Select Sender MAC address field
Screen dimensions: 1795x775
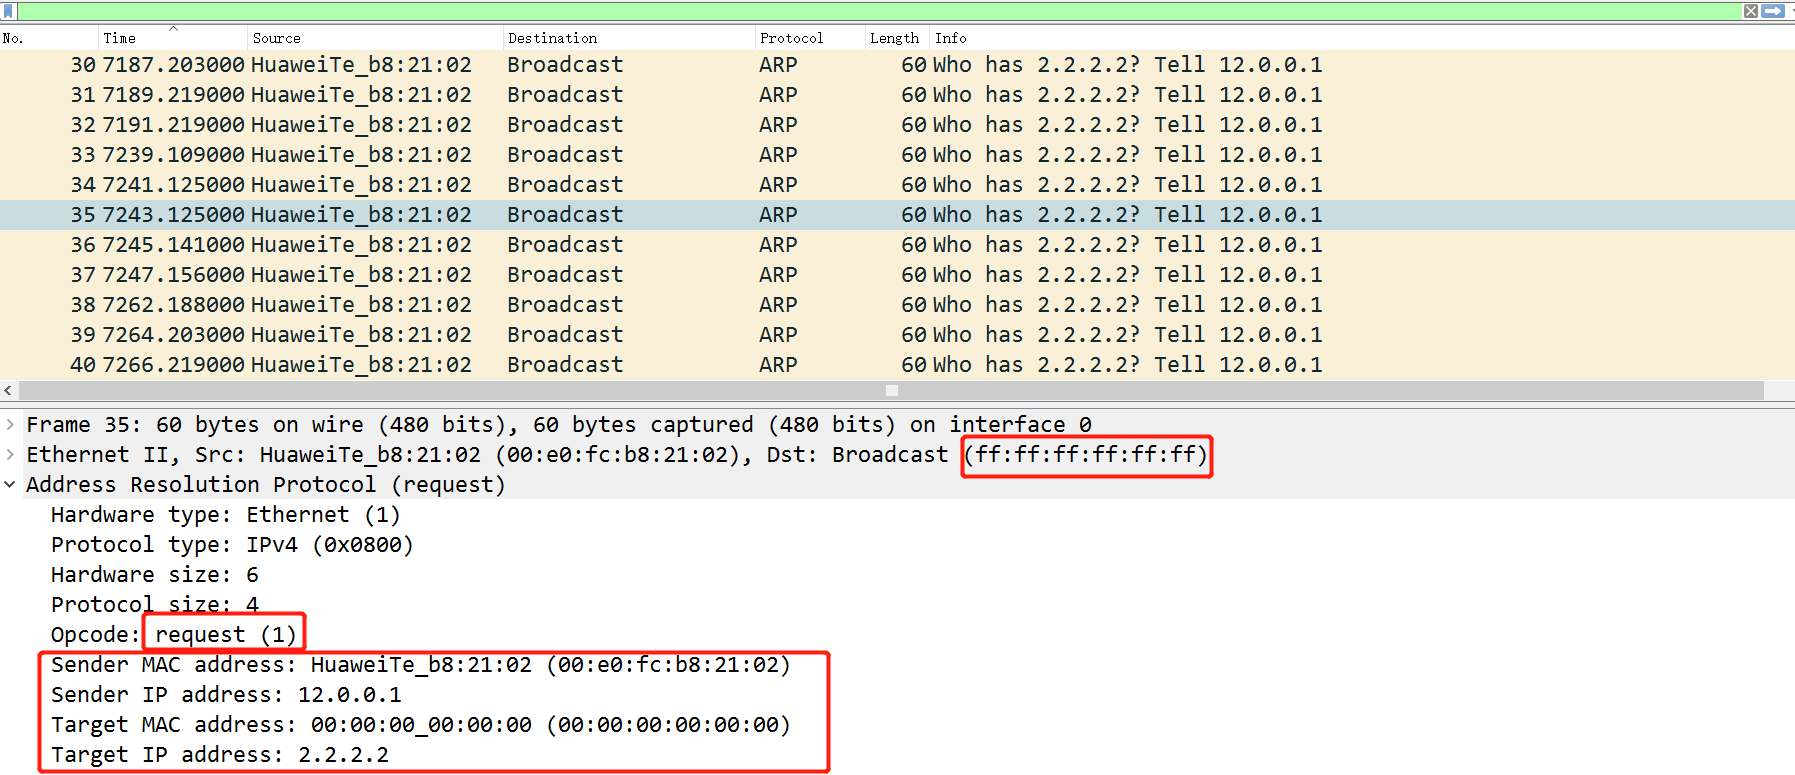point(421,665)
